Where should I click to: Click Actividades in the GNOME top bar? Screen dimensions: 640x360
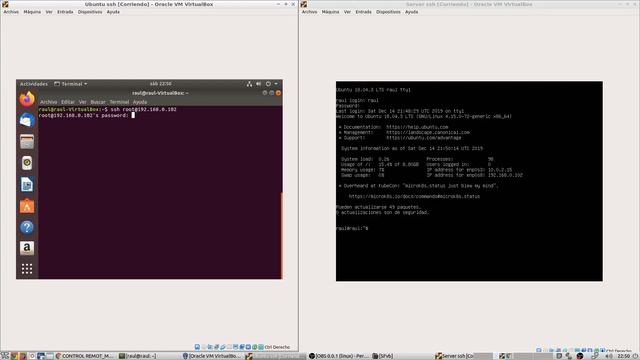click(34, 84)
